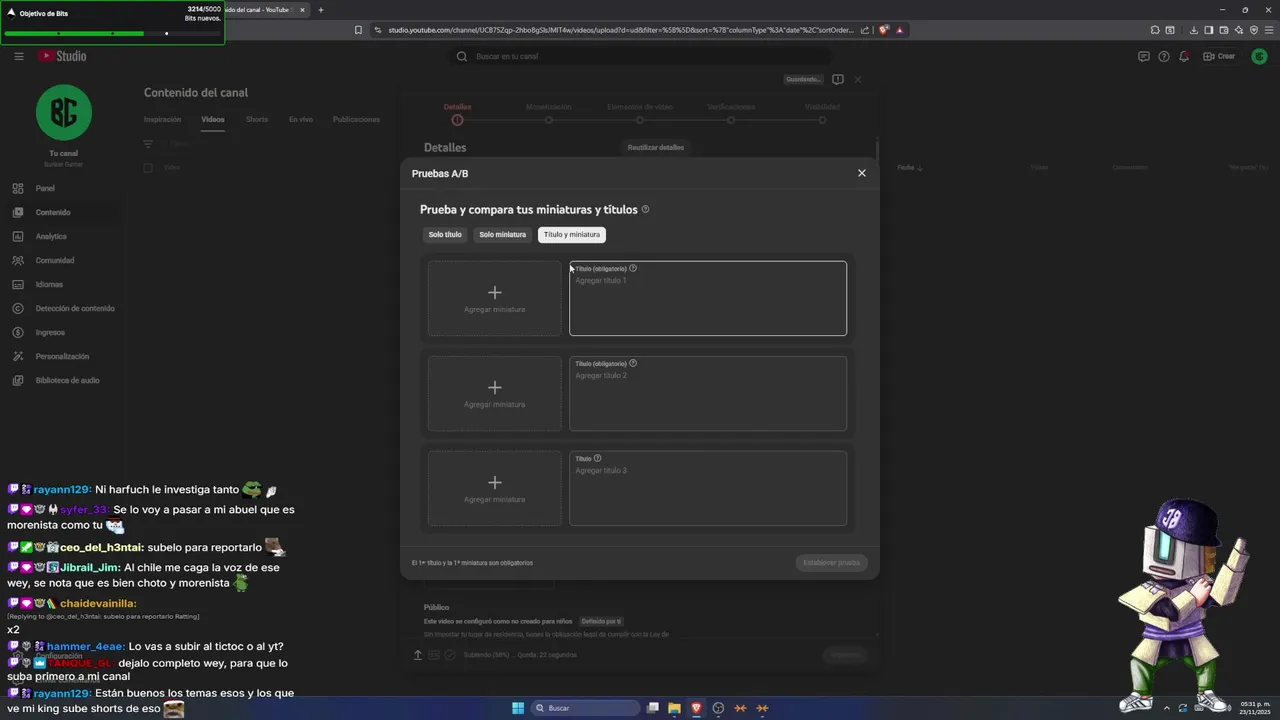Viewport: 1280px width, 720px height.
Task: Open OBS Studio from the taskbar
Action: [718, 708]
